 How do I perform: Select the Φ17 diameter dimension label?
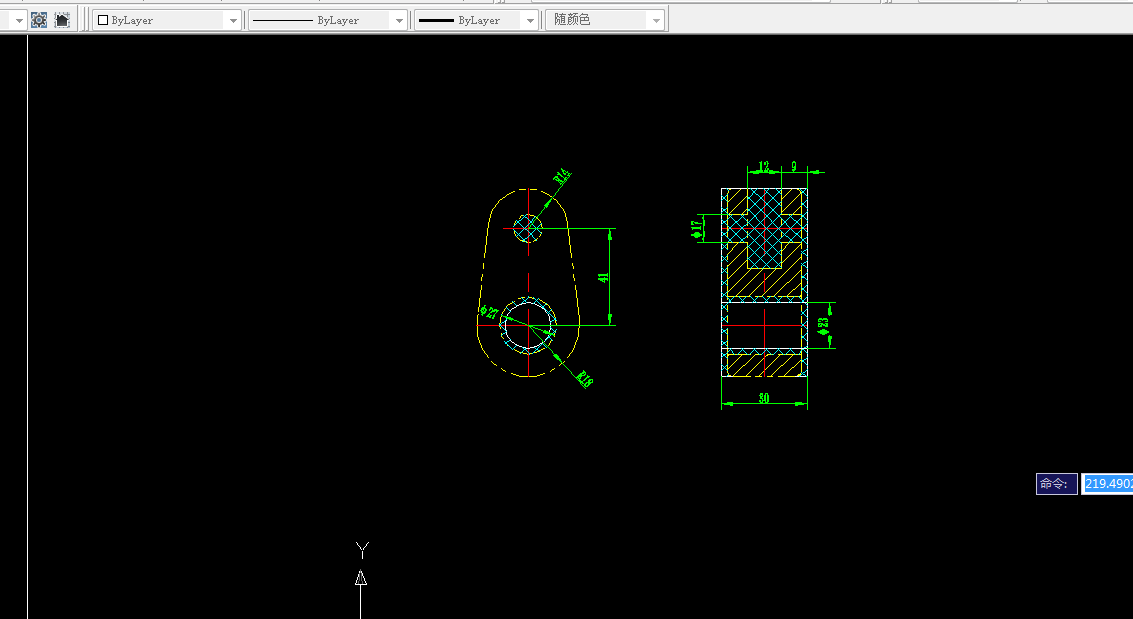[x=696, y=230]
